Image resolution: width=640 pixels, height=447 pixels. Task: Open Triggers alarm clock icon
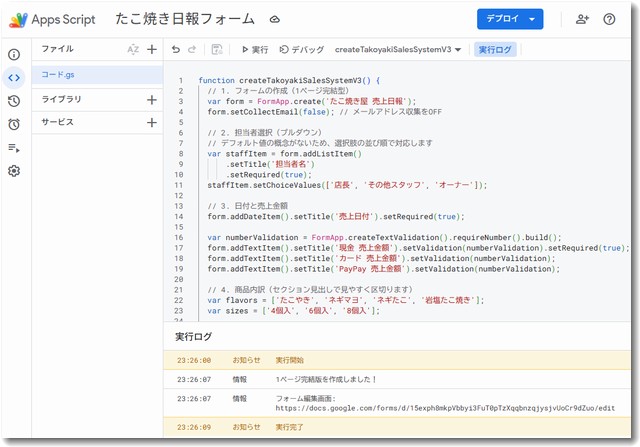point(14,124)
